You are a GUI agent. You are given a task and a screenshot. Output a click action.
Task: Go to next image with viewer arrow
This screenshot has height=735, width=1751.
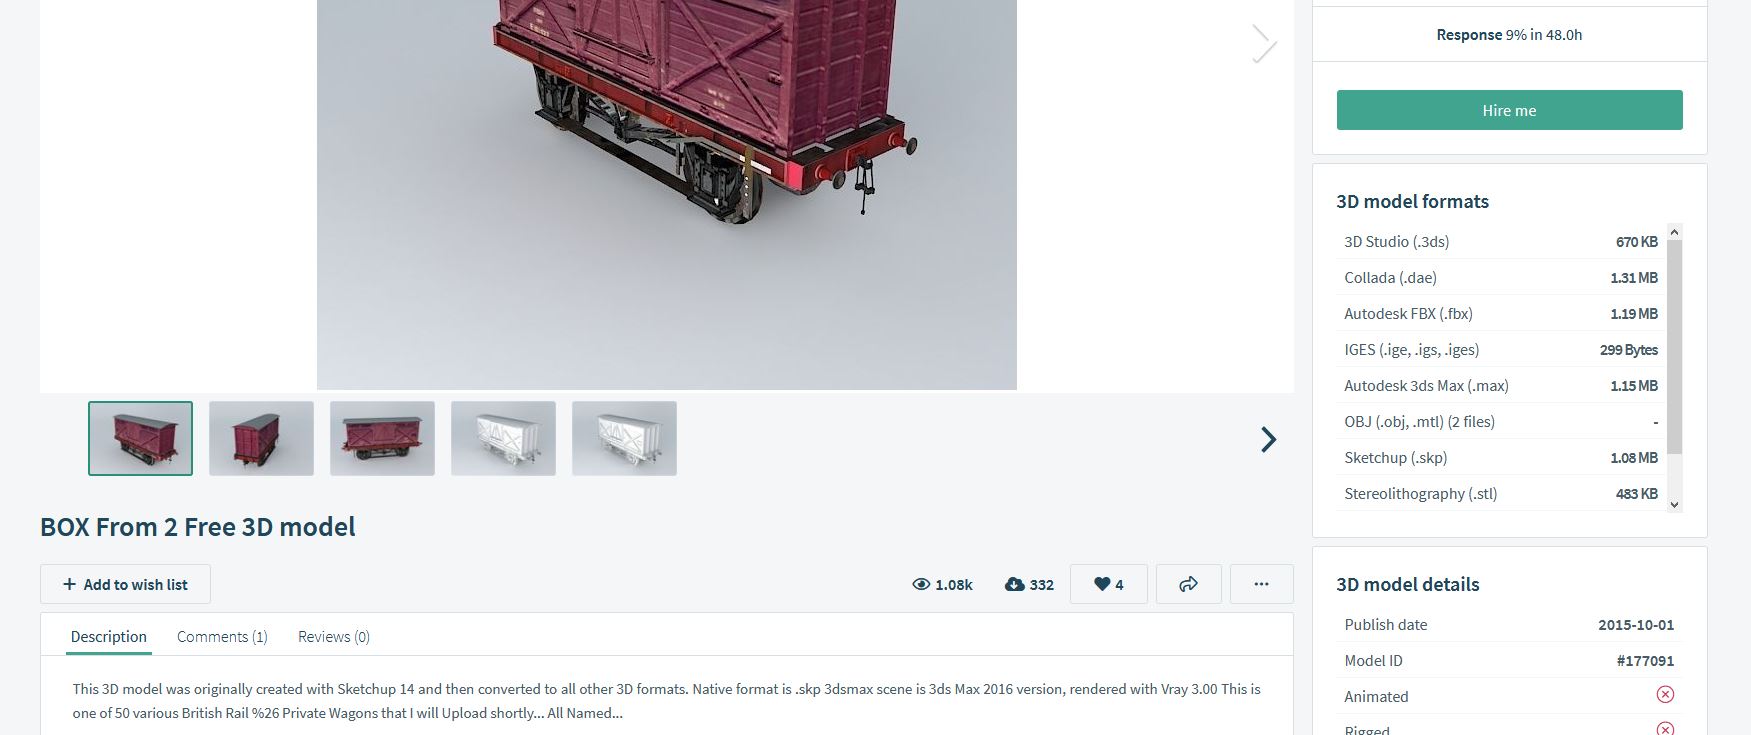[1264, 43]
